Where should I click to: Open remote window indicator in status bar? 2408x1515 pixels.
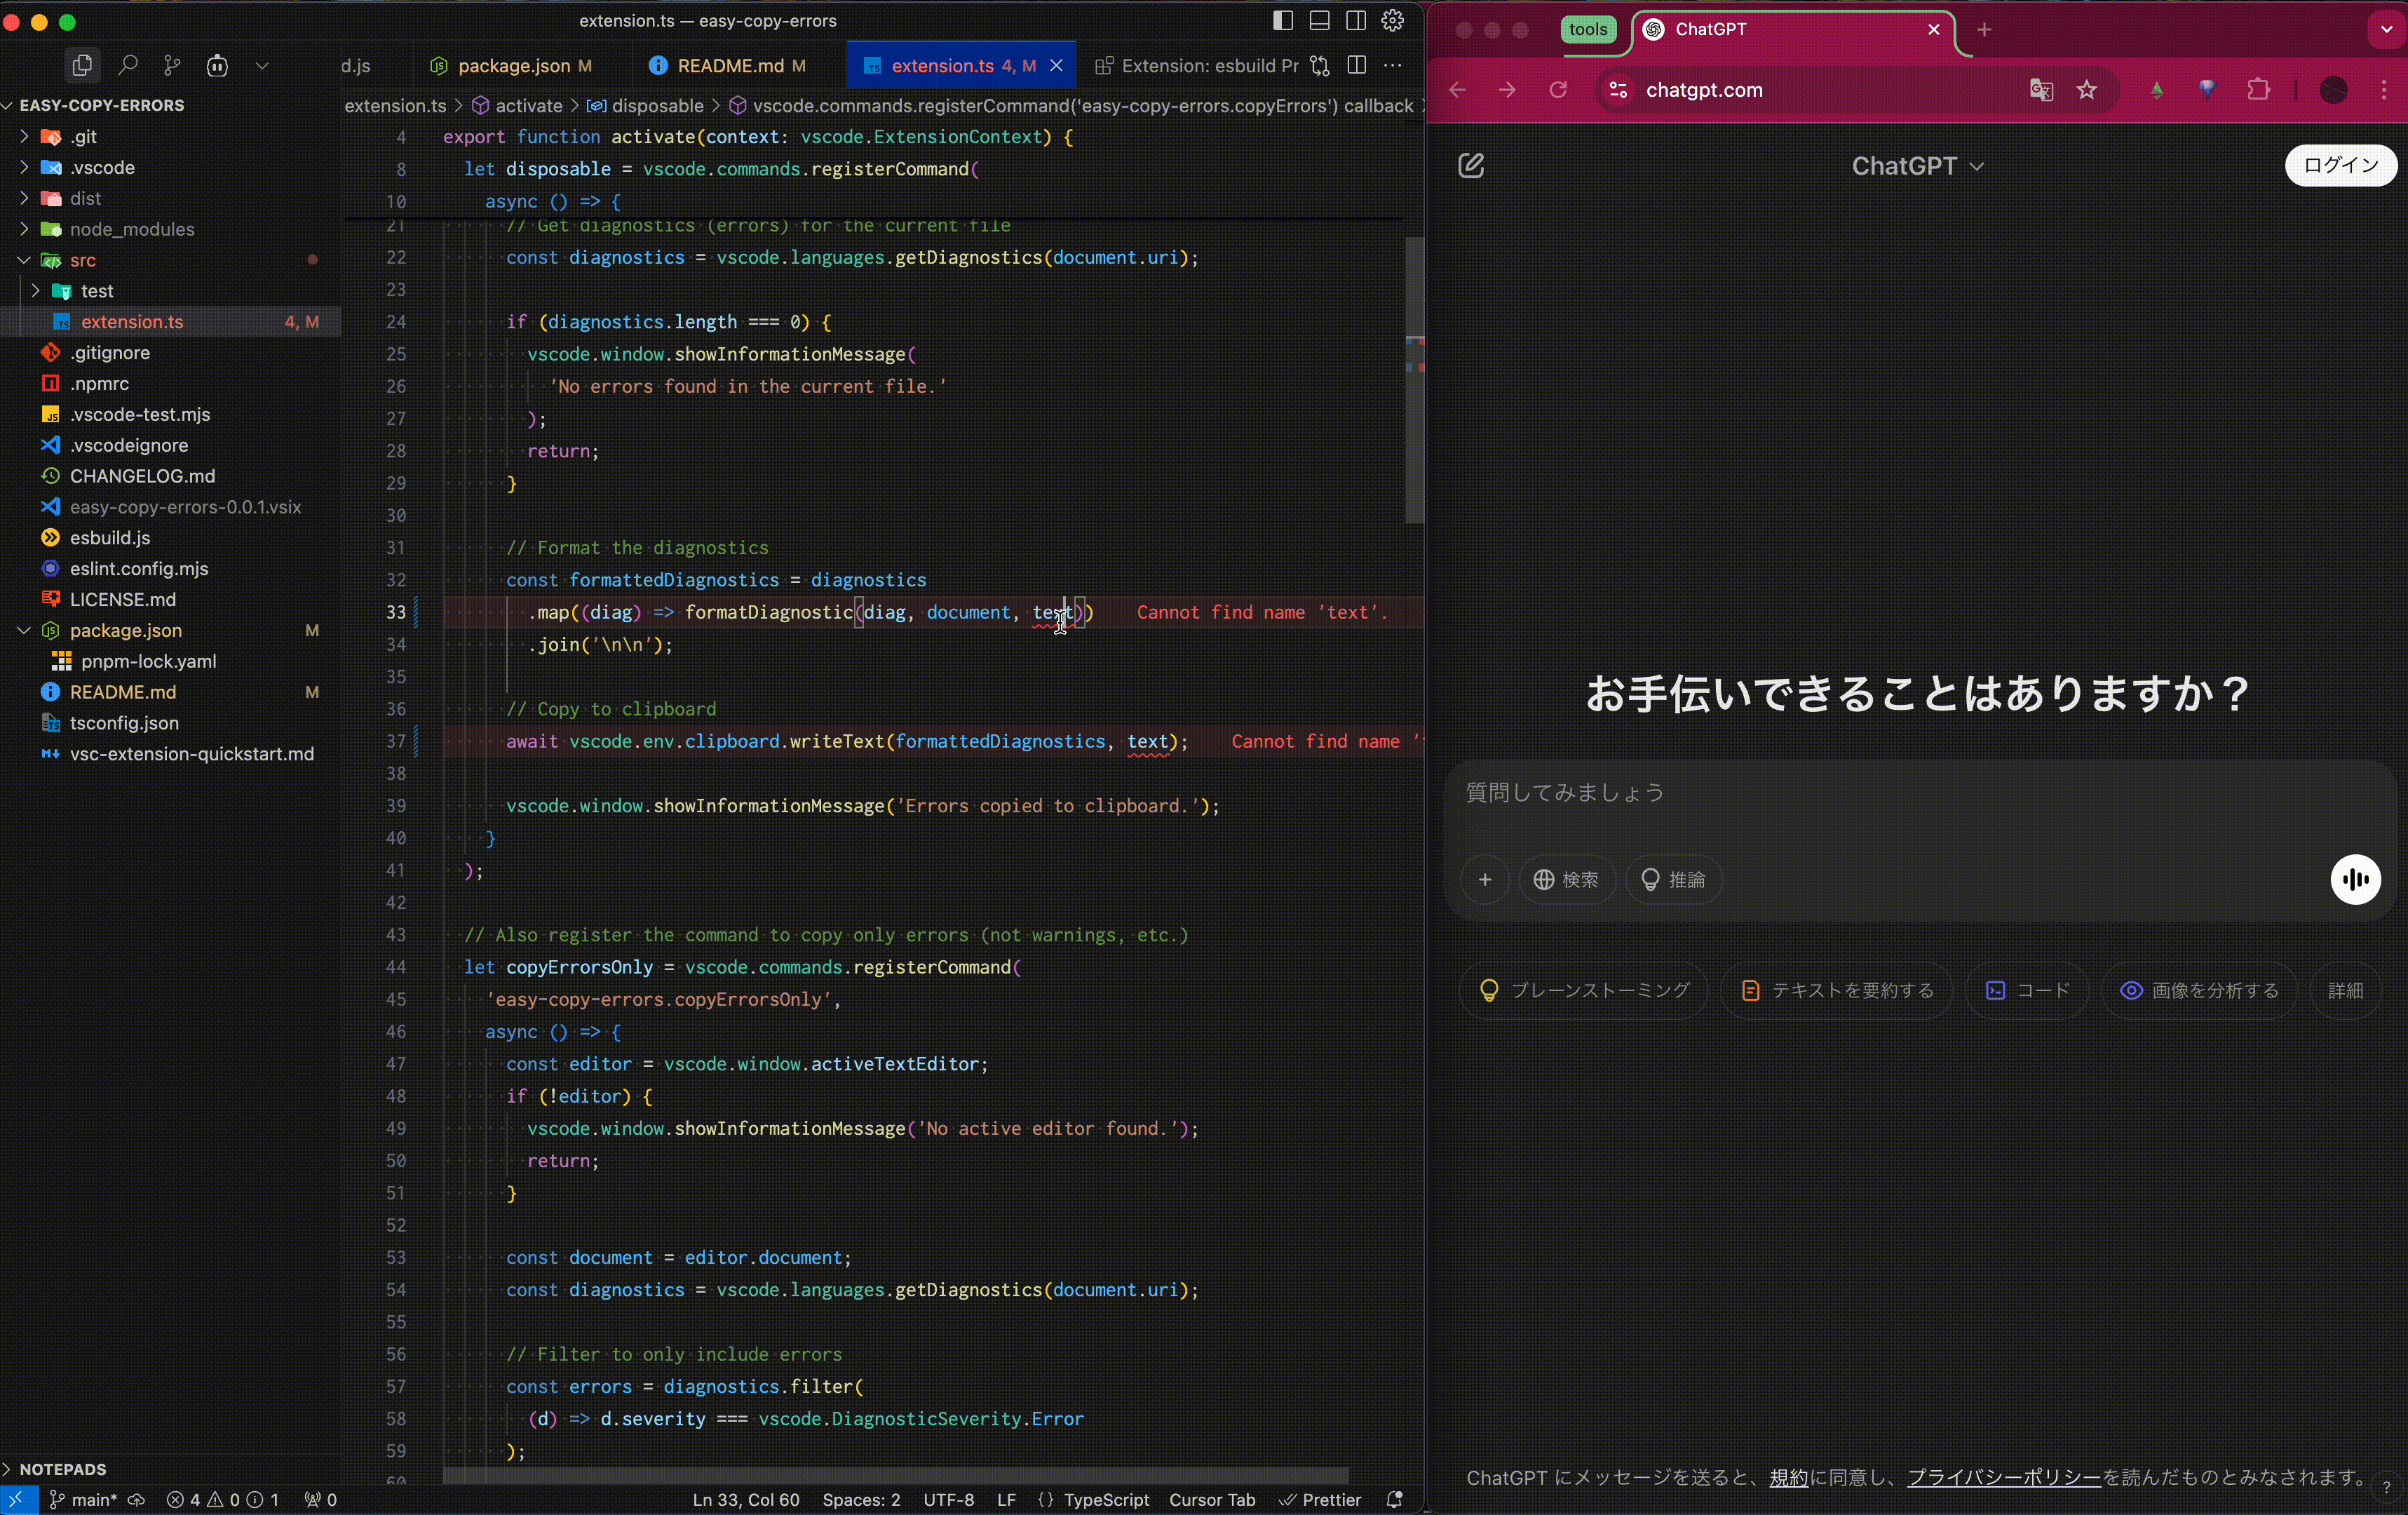18,1499
